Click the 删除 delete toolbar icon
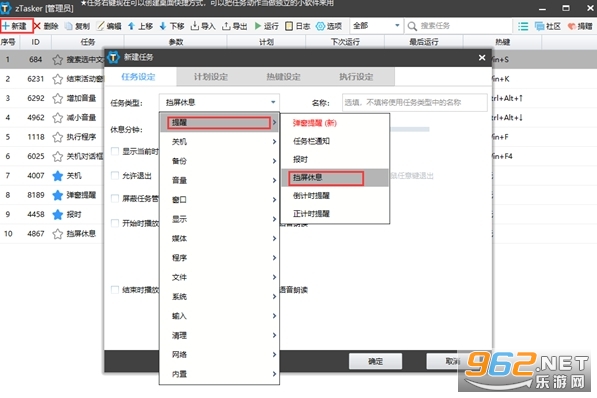Viewport: 597px width, 398px height. (x=38, y=26)
